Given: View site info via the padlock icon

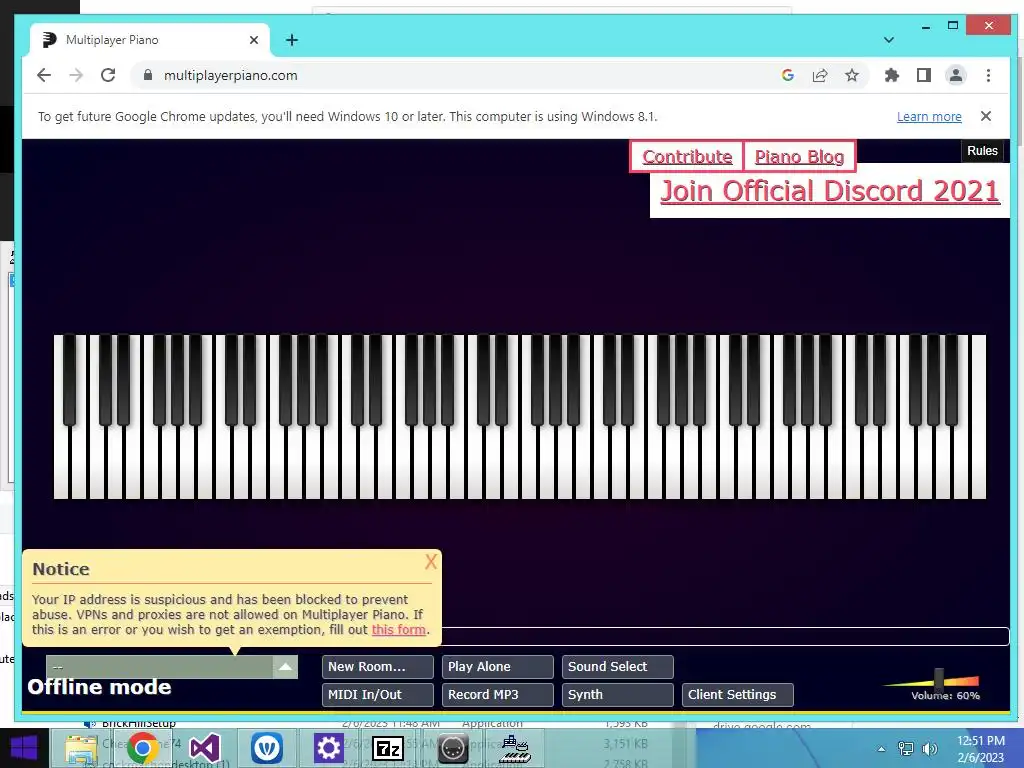Looking at the screenshot, I should (x=148, y=75).
